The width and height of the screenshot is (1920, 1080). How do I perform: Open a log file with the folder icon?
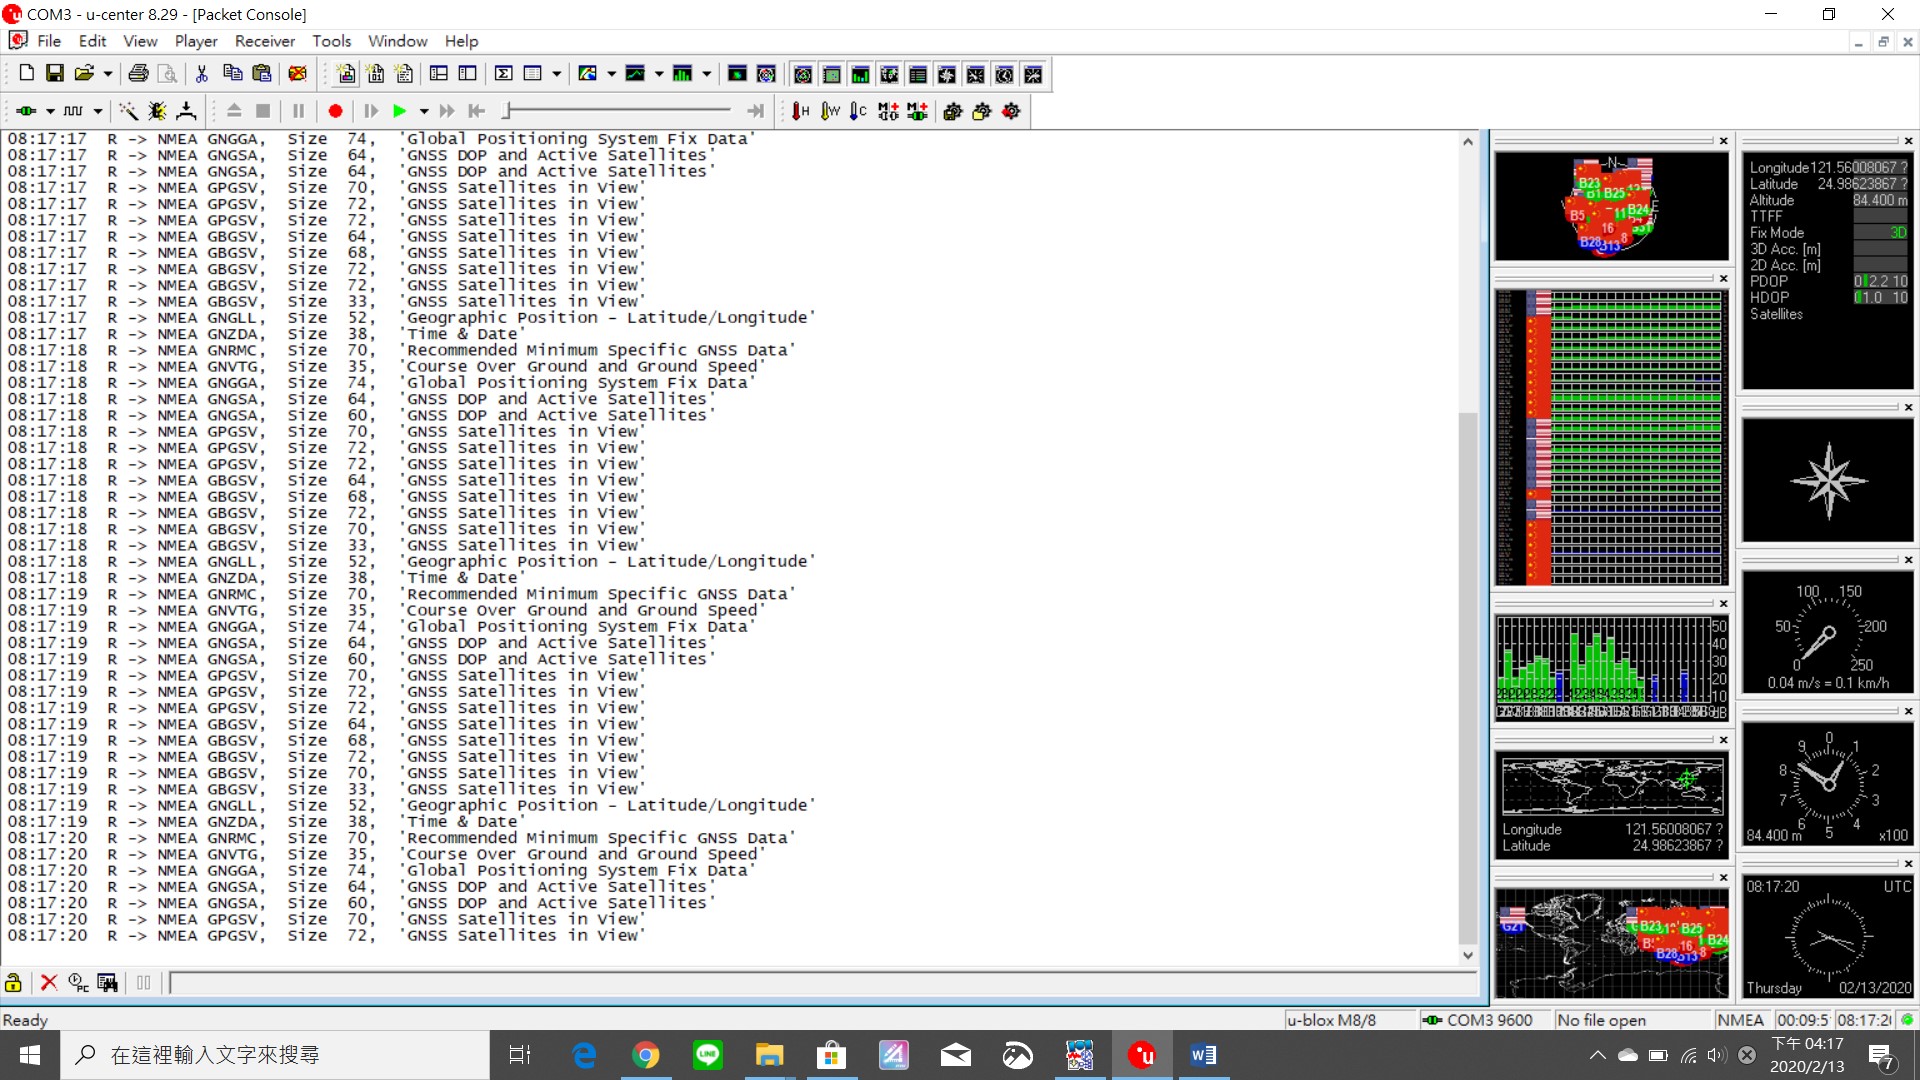point(85,73)
